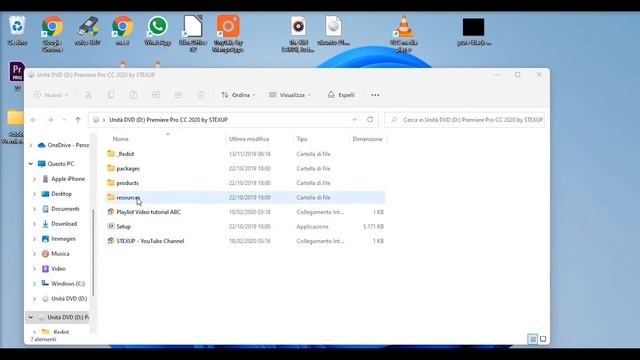Select the LibreOffice desktop shortcut
640x360 pixels.
(x=193, y=33)
